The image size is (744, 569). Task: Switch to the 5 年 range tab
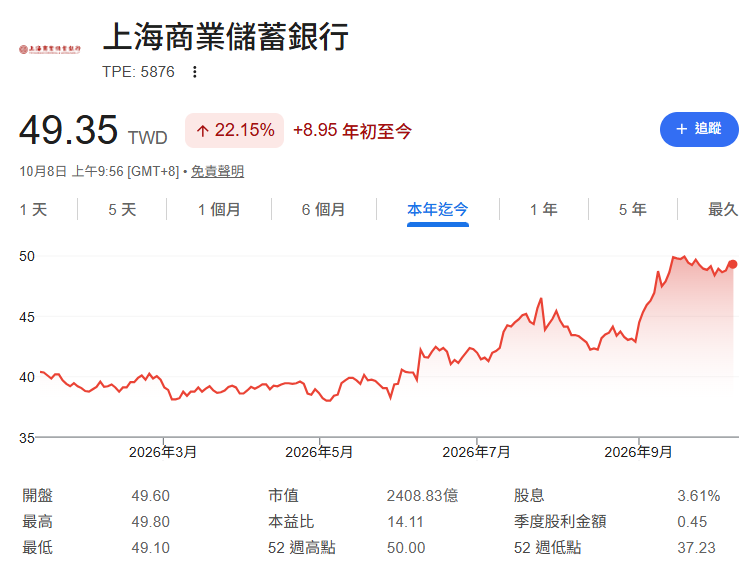(632, 209)
